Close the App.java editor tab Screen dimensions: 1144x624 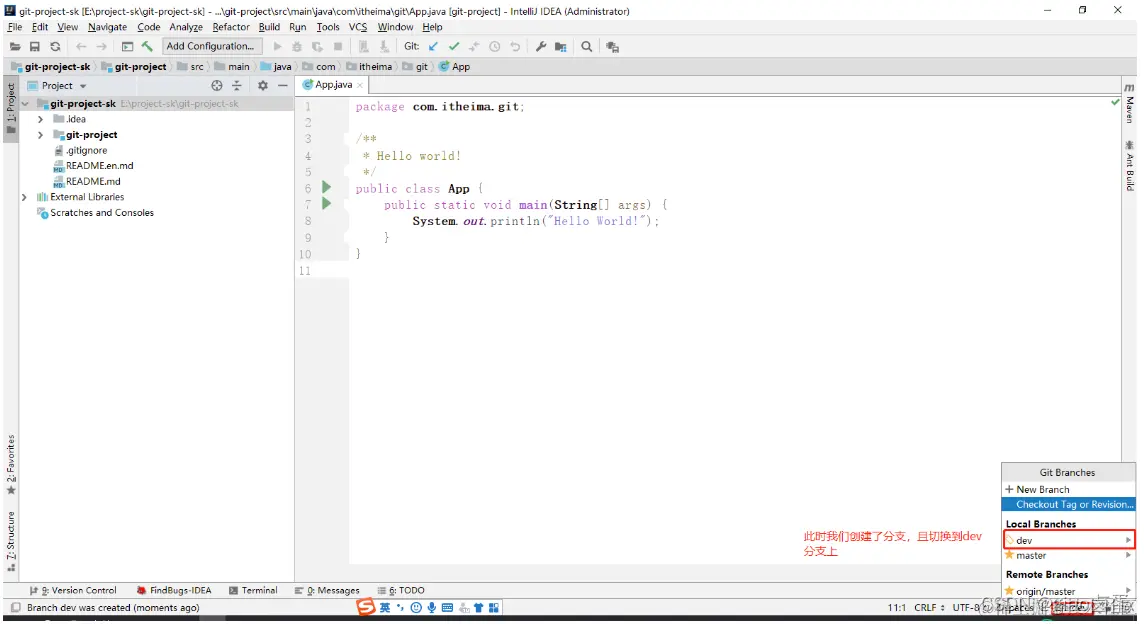point(360,85)
